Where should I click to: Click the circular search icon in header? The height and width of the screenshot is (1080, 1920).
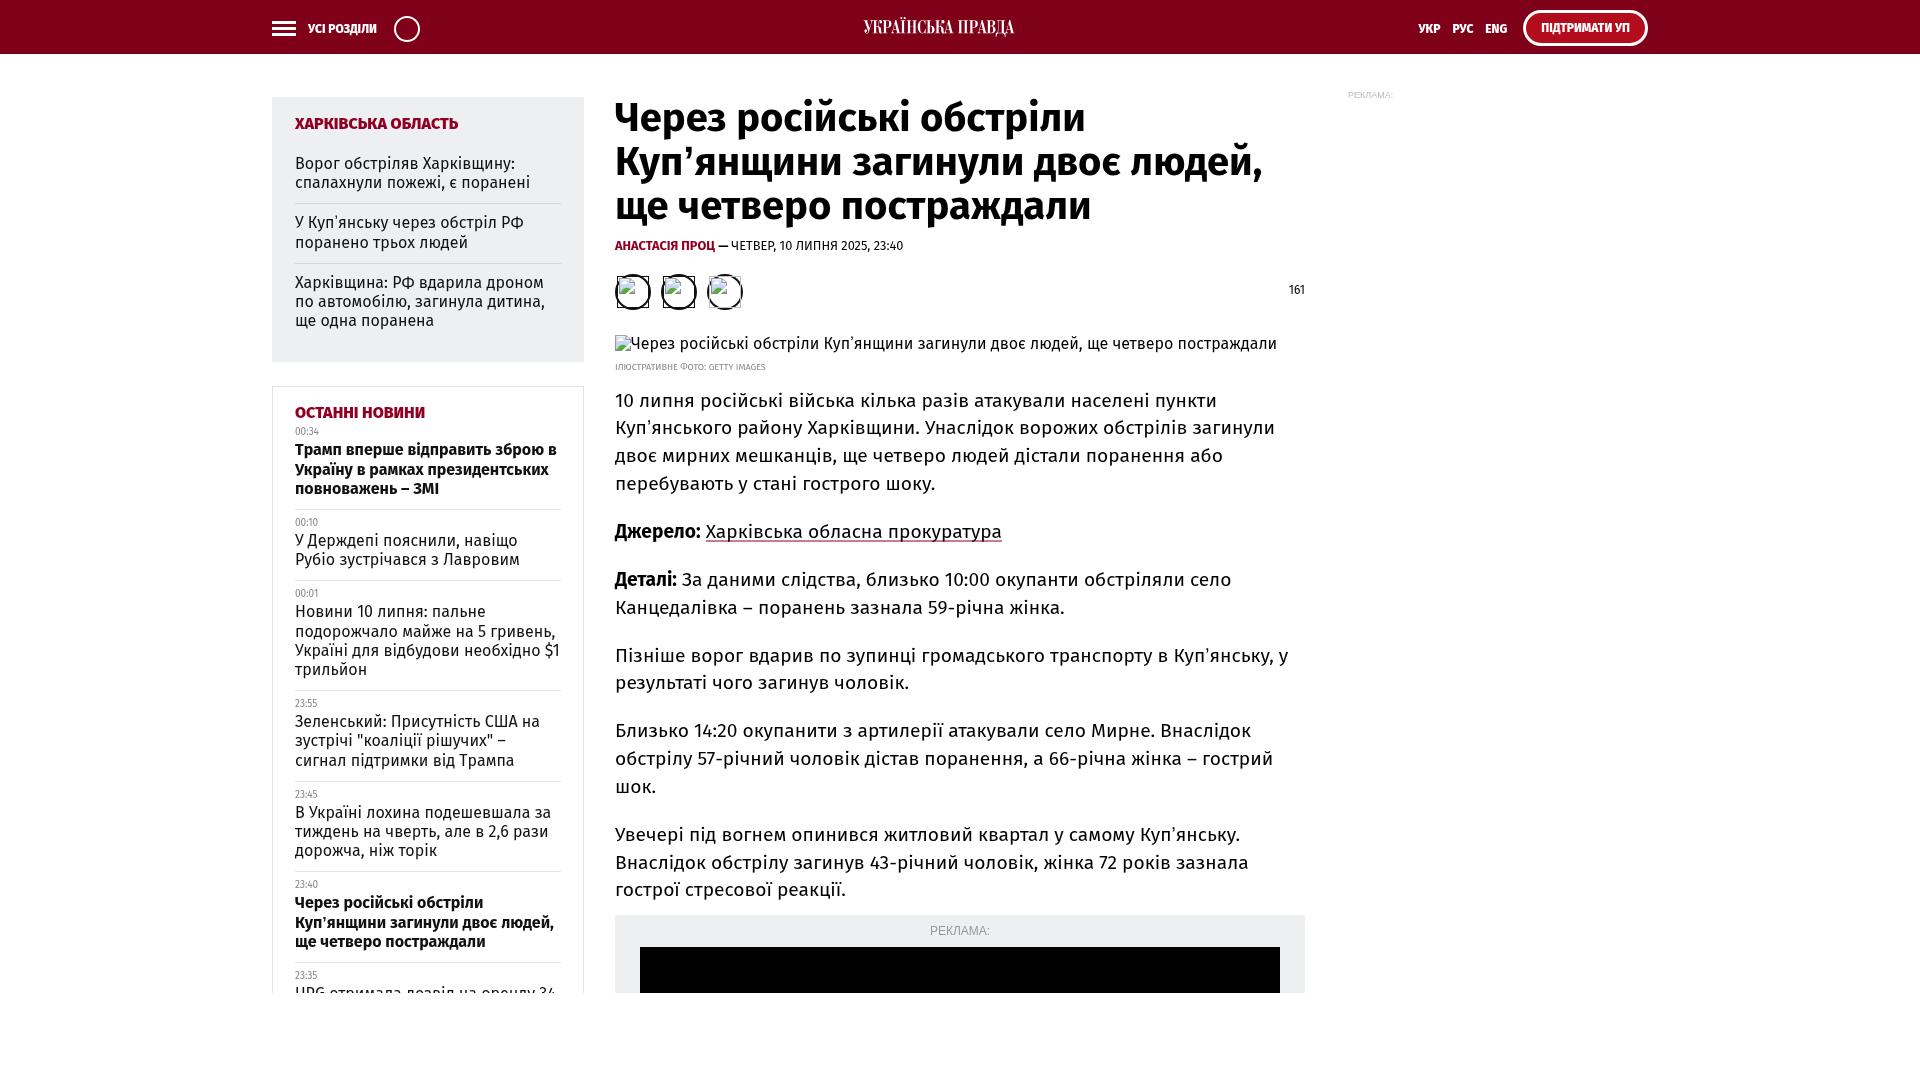click(407, 29)
